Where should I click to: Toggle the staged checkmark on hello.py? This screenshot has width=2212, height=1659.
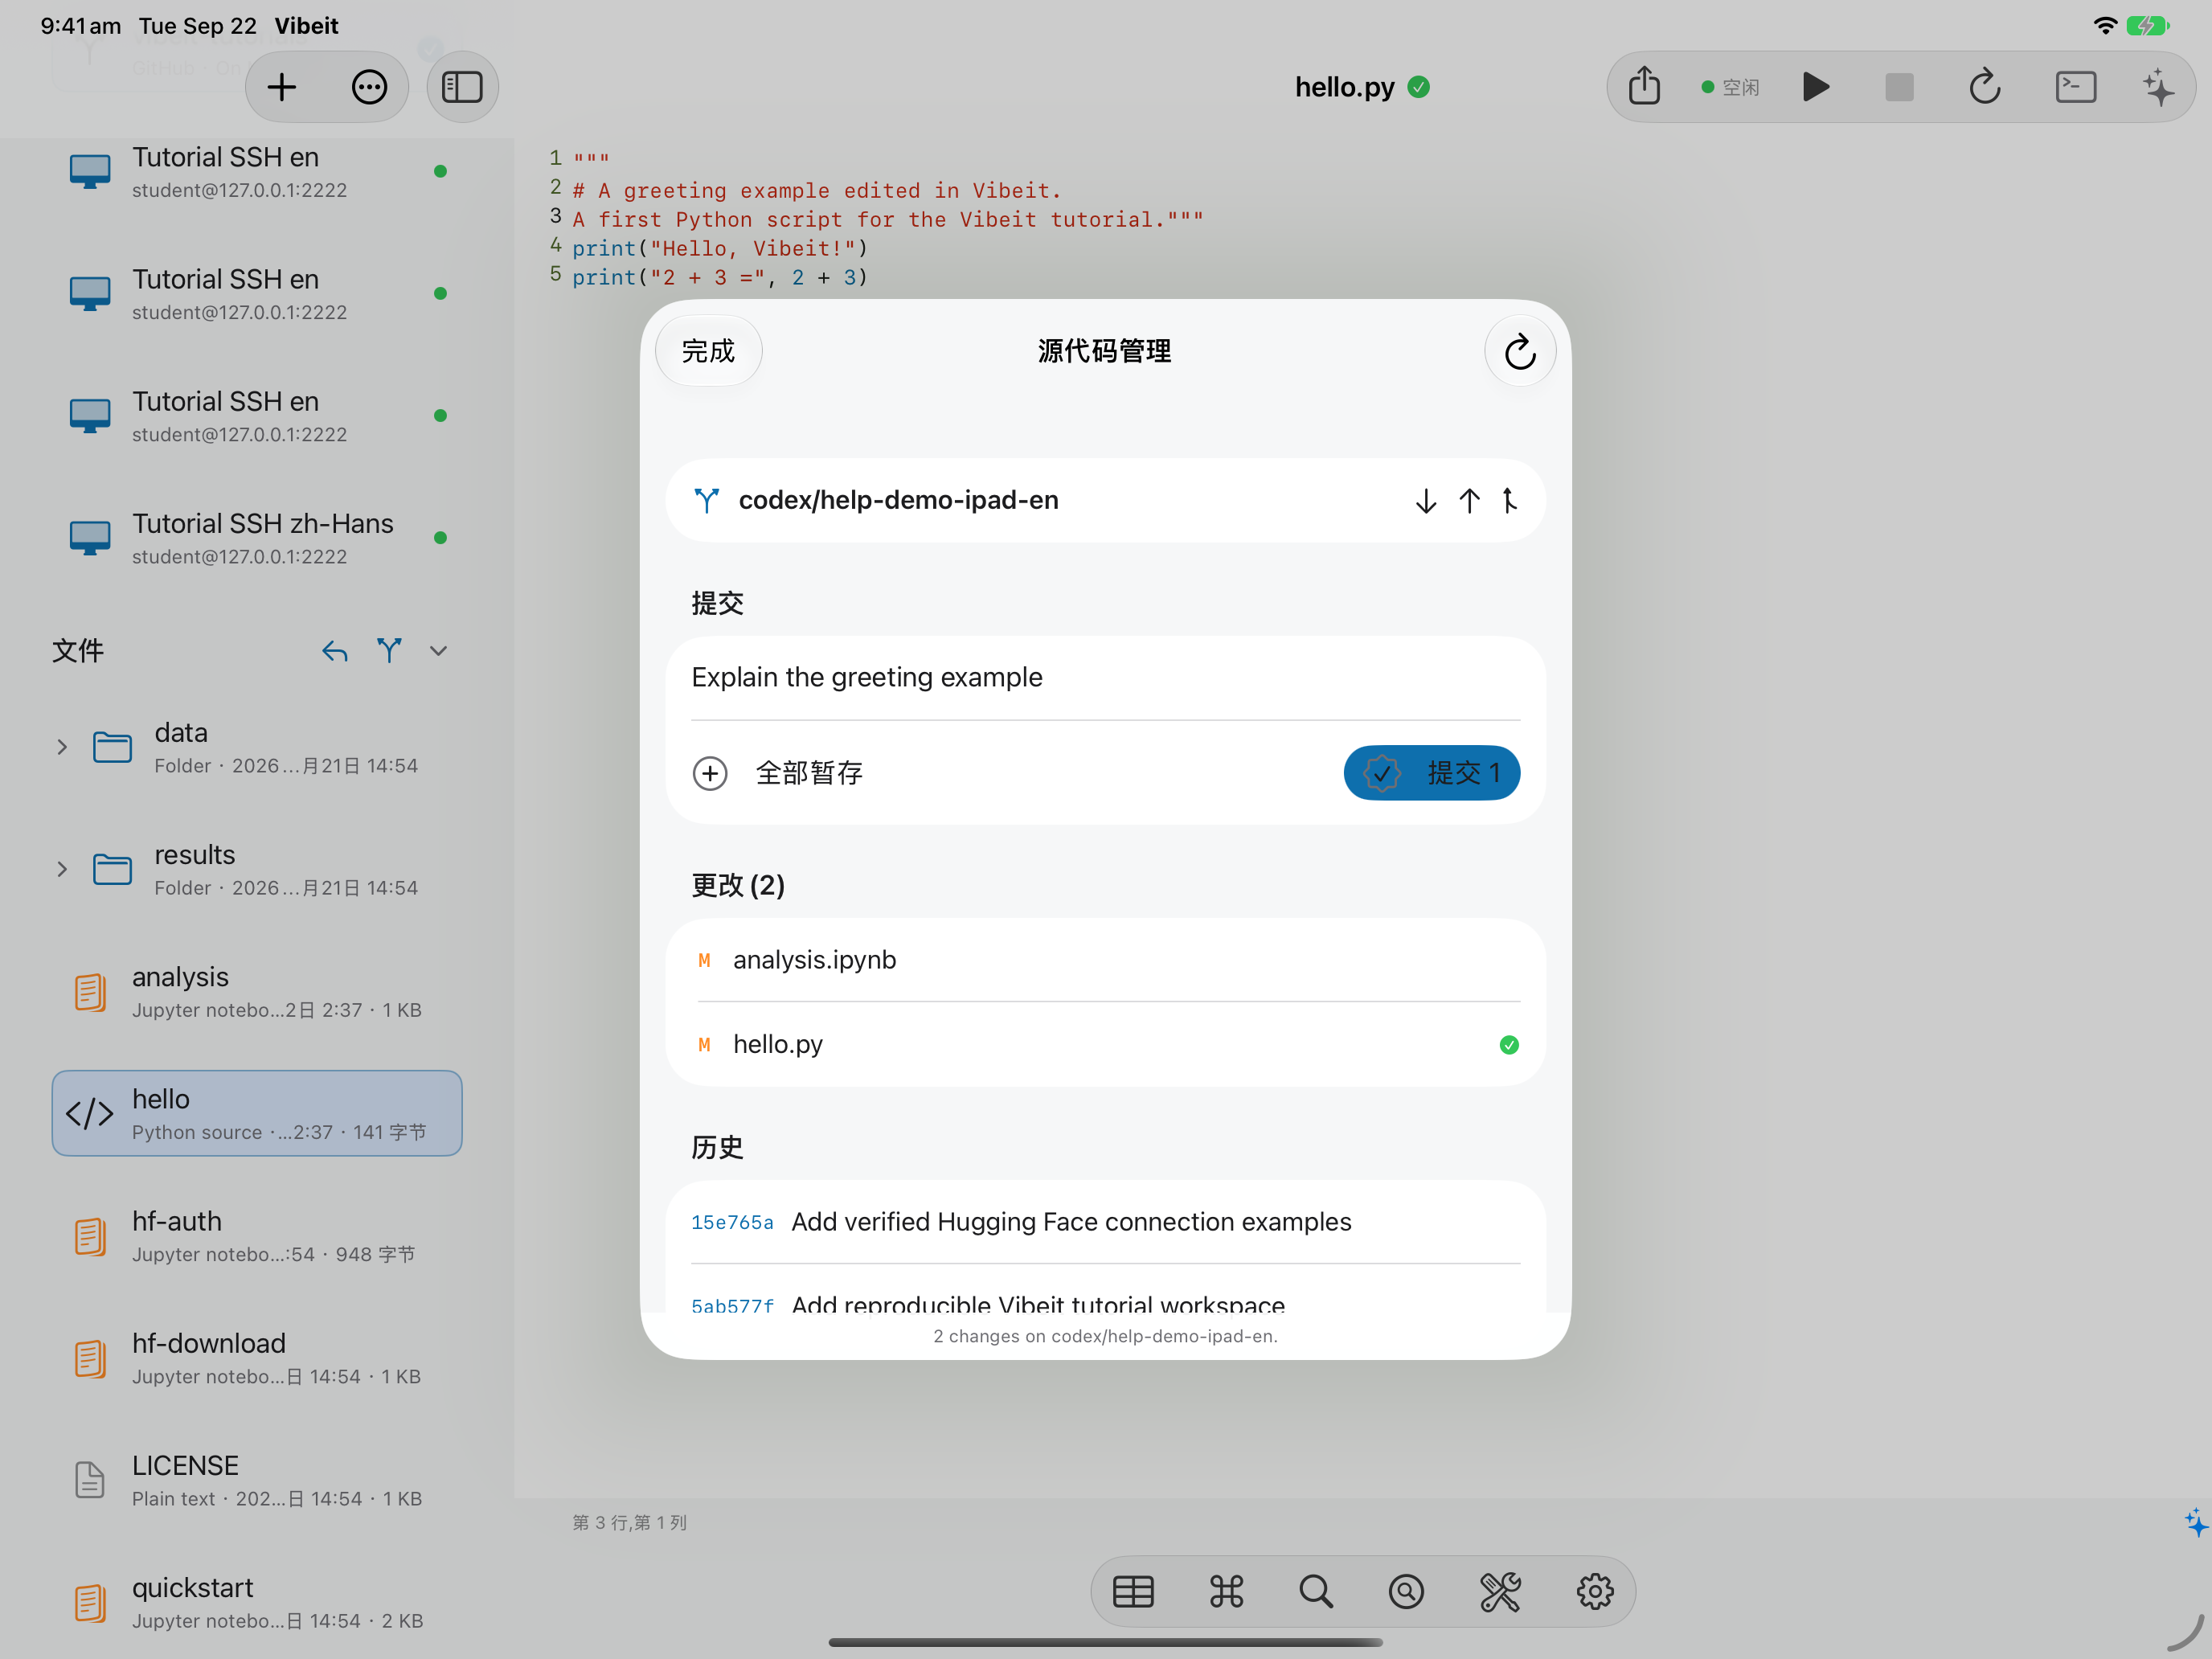tap(1509, 1044)
